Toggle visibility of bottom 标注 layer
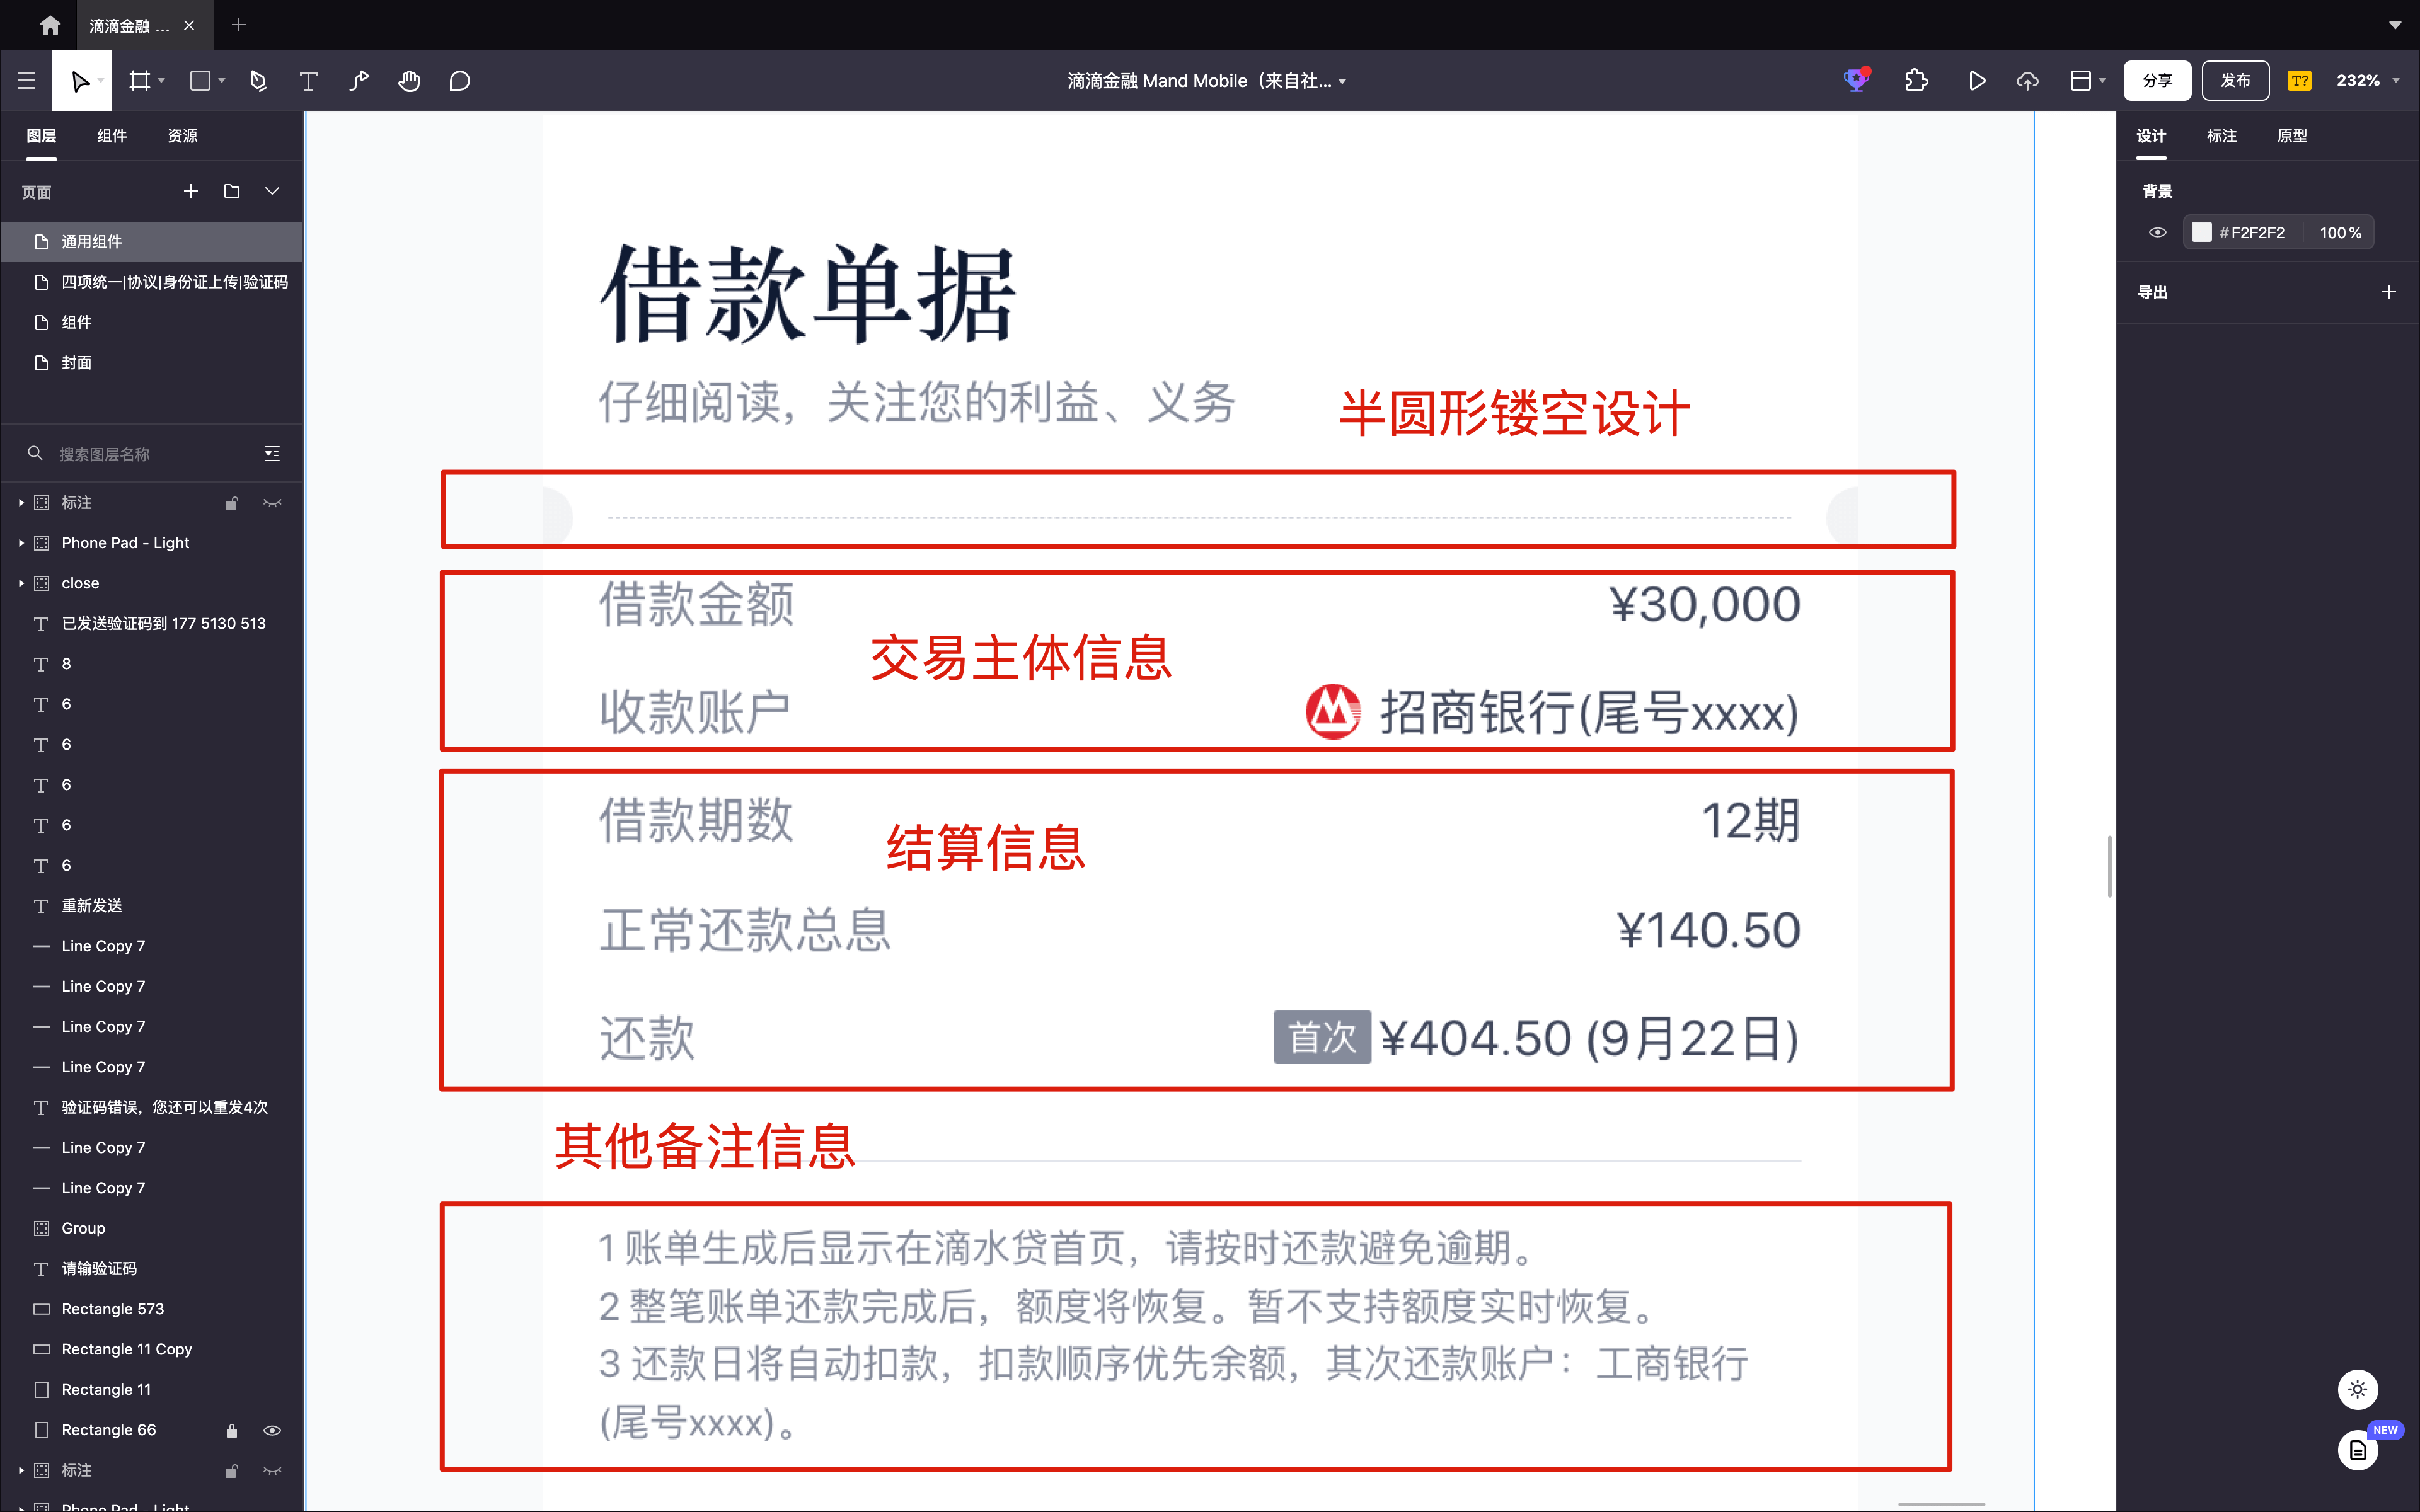 (x=272, y=1471)
